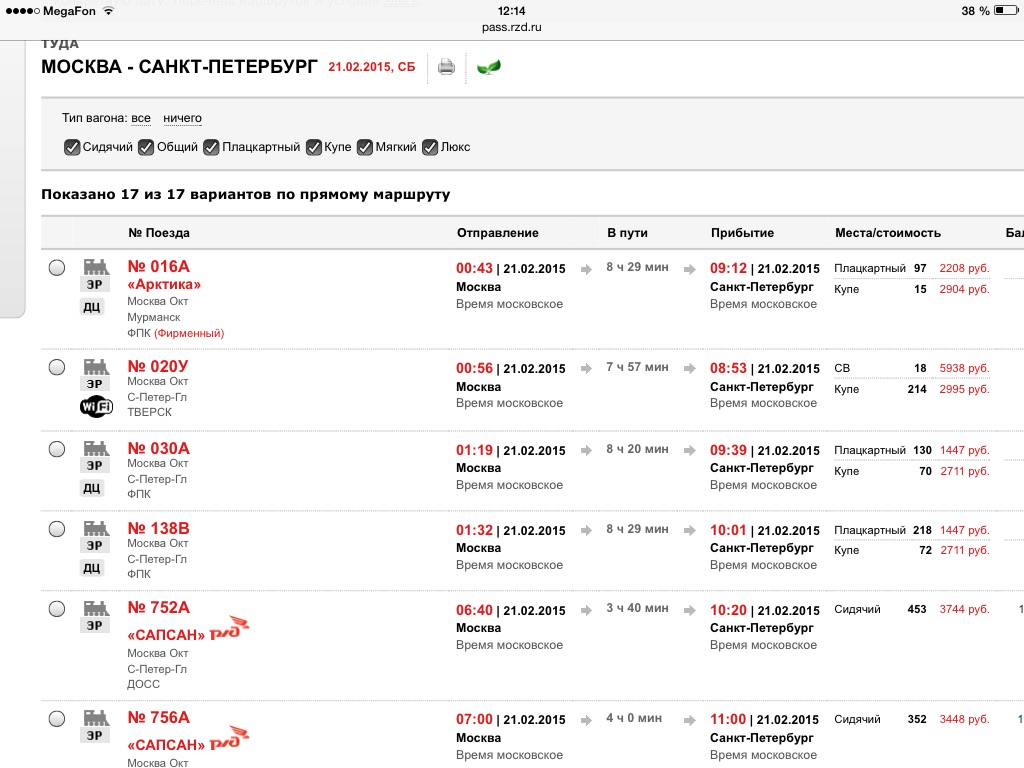Uncheck the Люкс carriage type checkbox
The height and width of the screenshot is (768, 1024).
[x=430, y=148]
